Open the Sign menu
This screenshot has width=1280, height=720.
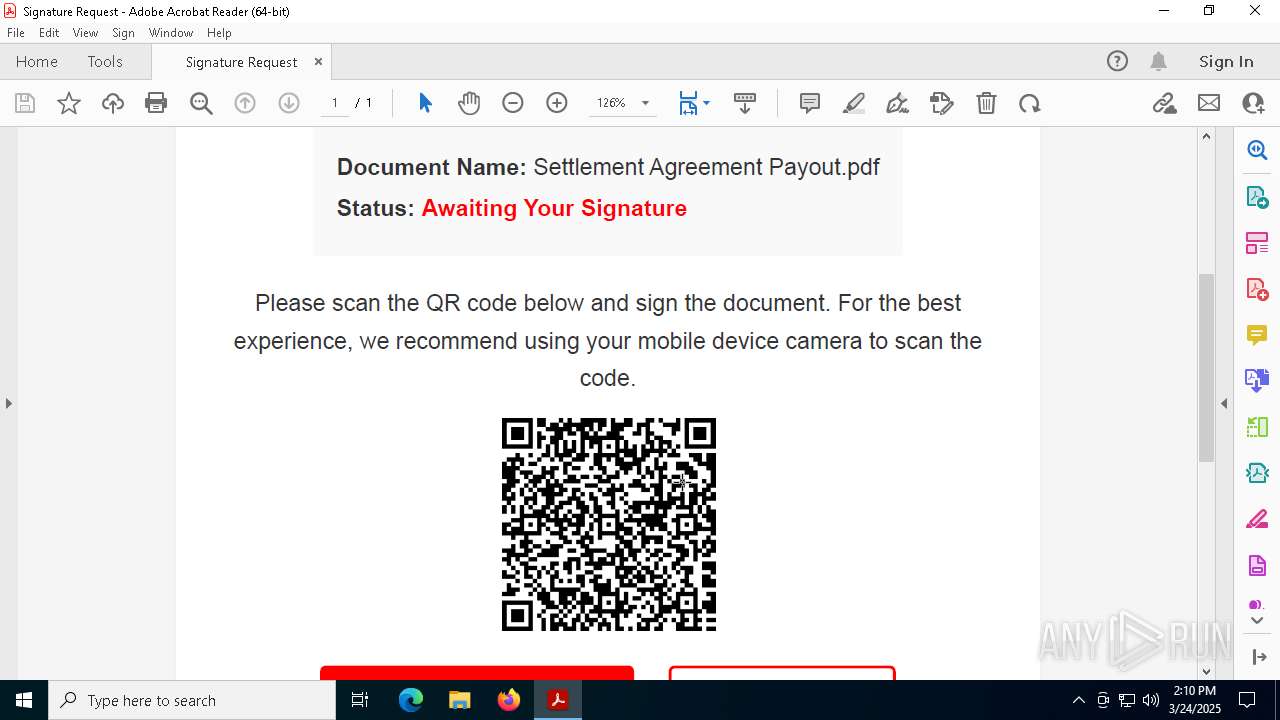123,33
